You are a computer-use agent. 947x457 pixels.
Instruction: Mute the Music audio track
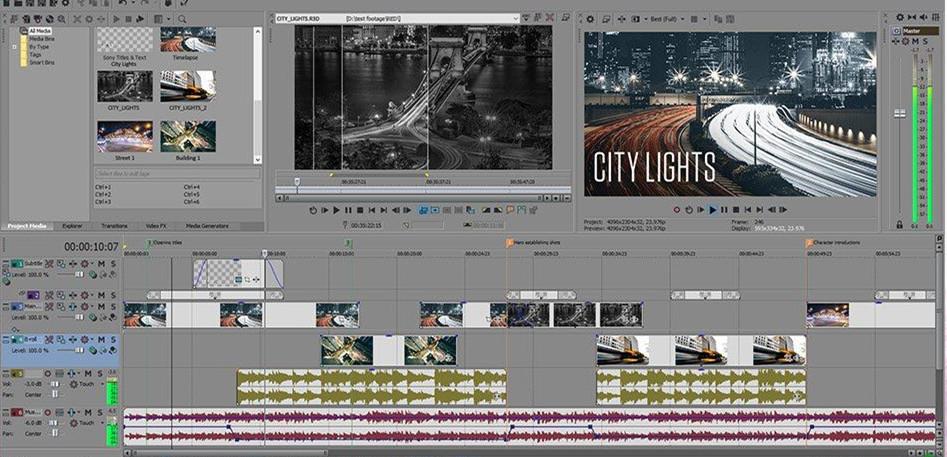point(88,412)
